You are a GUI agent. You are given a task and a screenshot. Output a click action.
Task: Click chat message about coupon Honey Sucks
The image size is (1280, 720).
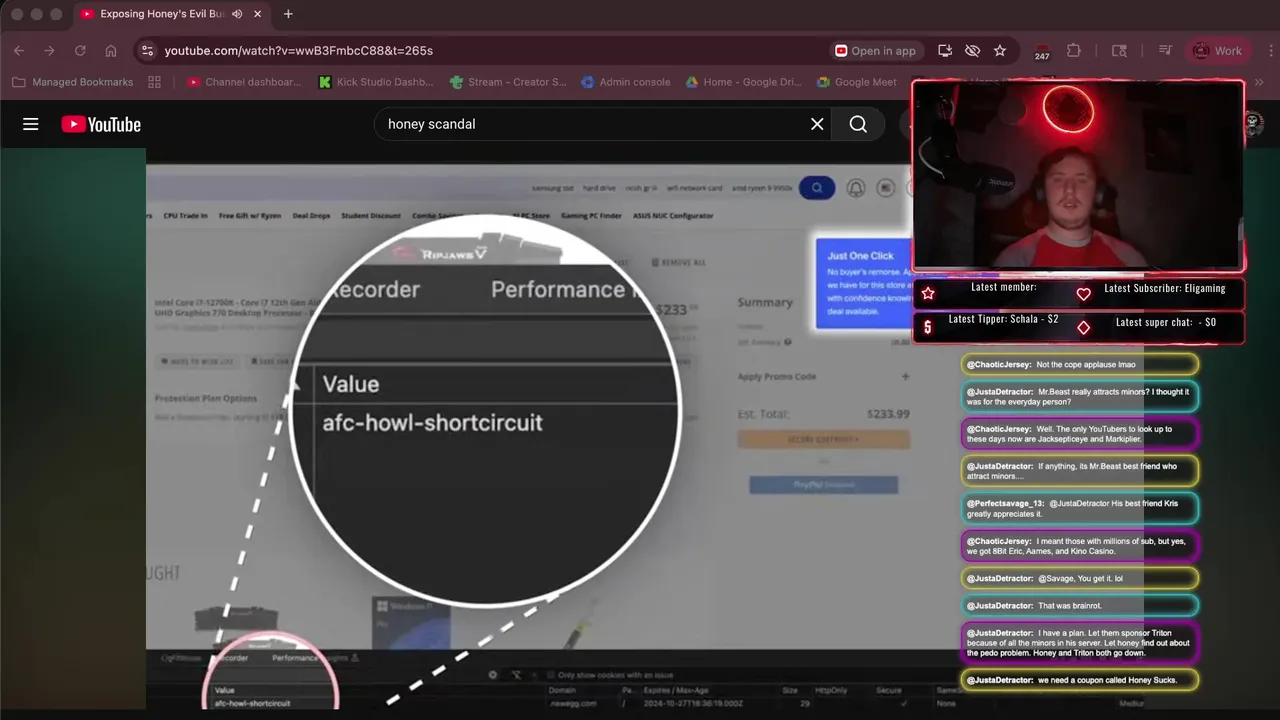tap(1080, 680)
